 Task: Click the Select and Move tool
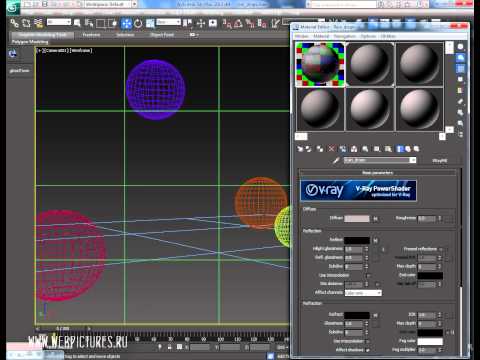pyautogui.click(x=126, y=23)
